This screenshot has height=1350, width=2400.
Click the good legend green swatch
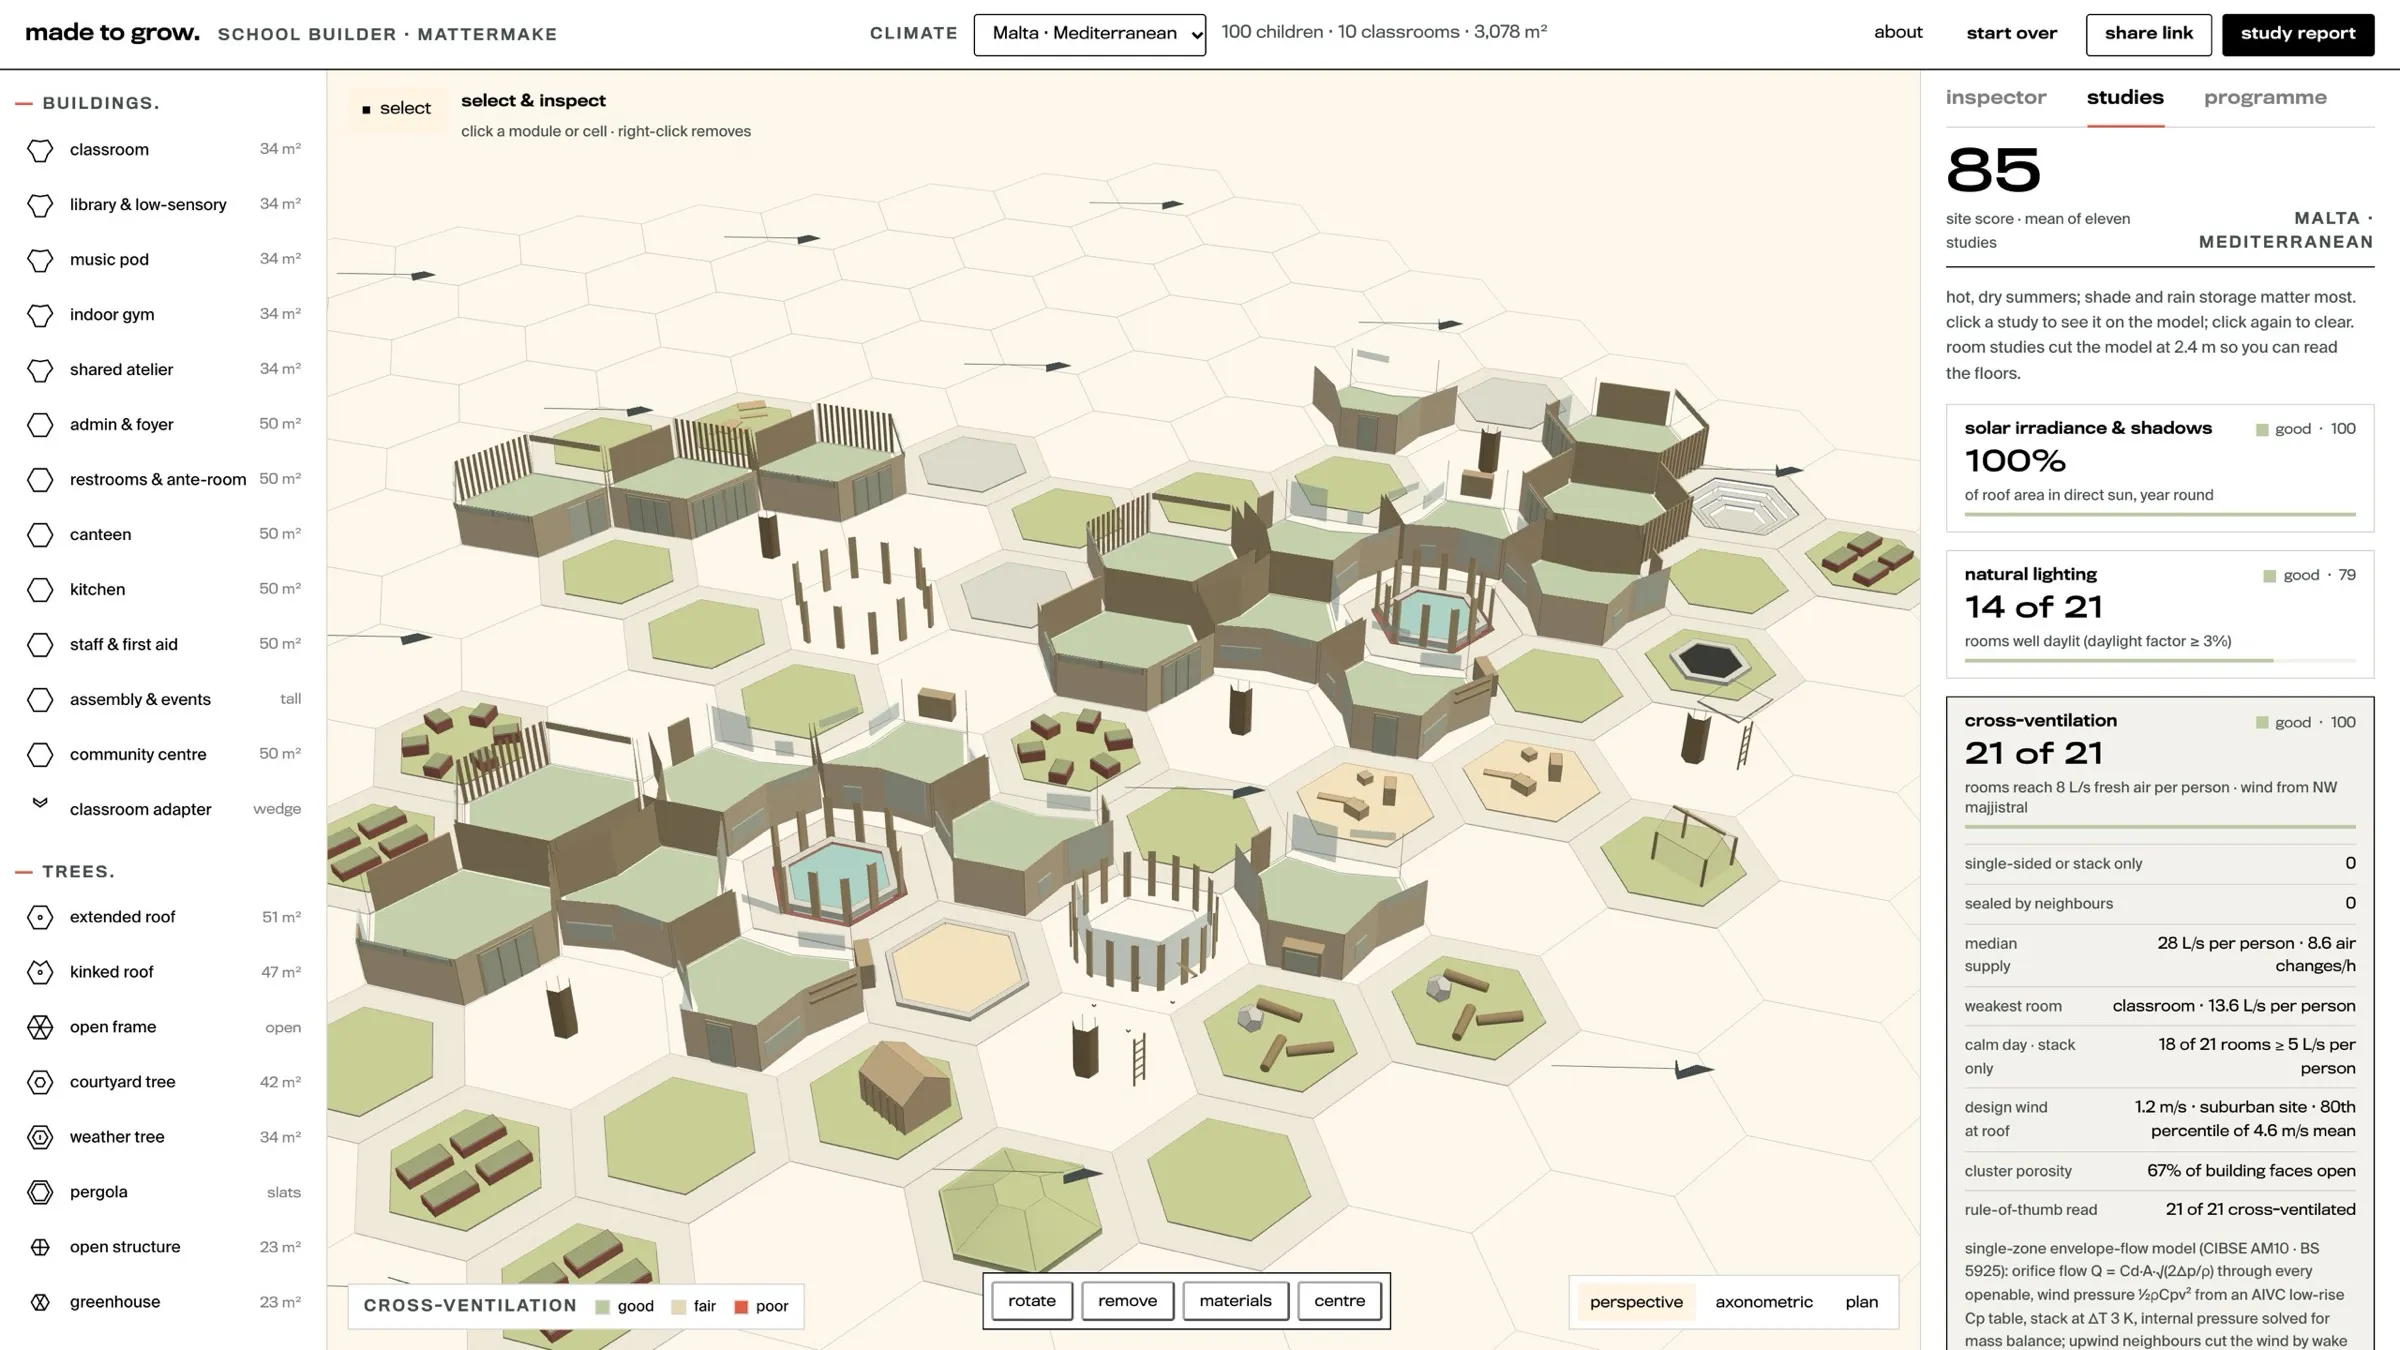602,1307
